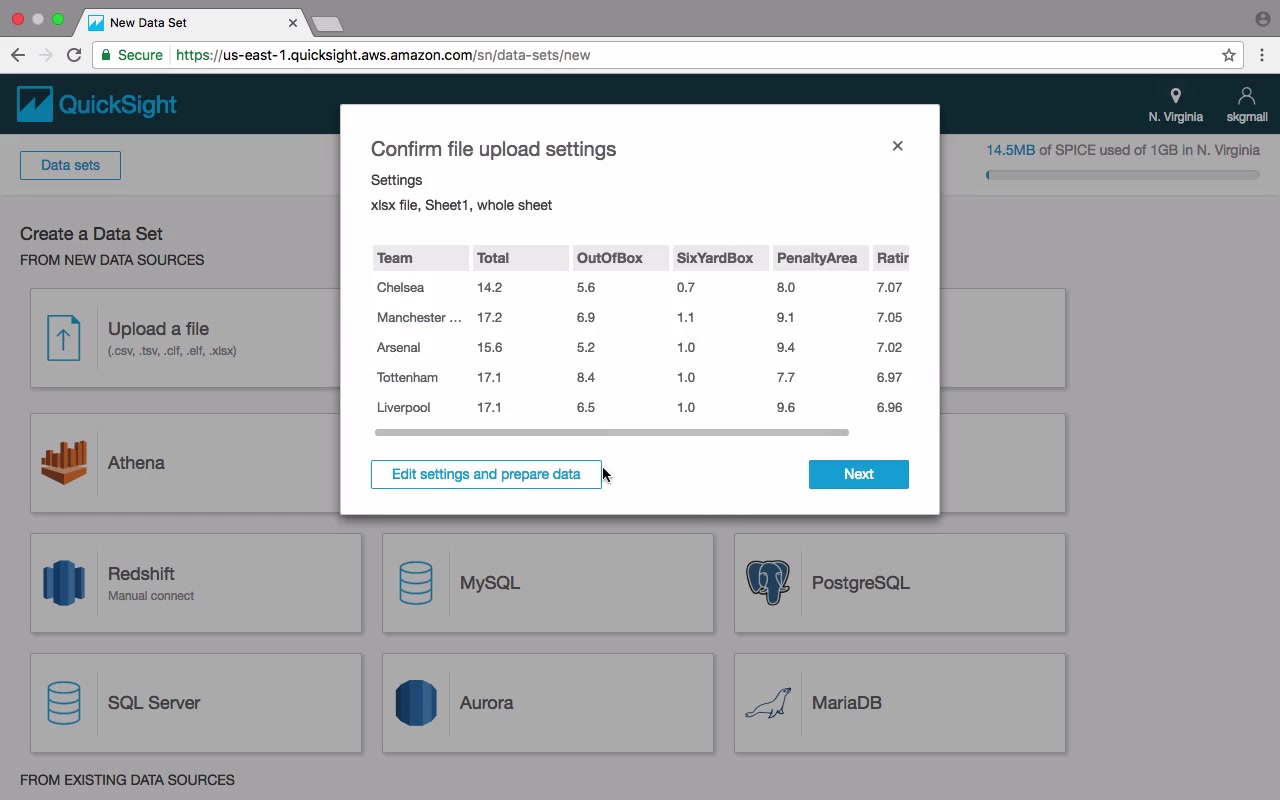Screen dimensions: 1280x800
Task: Select the Arsenal team cell
Action: 398,347
